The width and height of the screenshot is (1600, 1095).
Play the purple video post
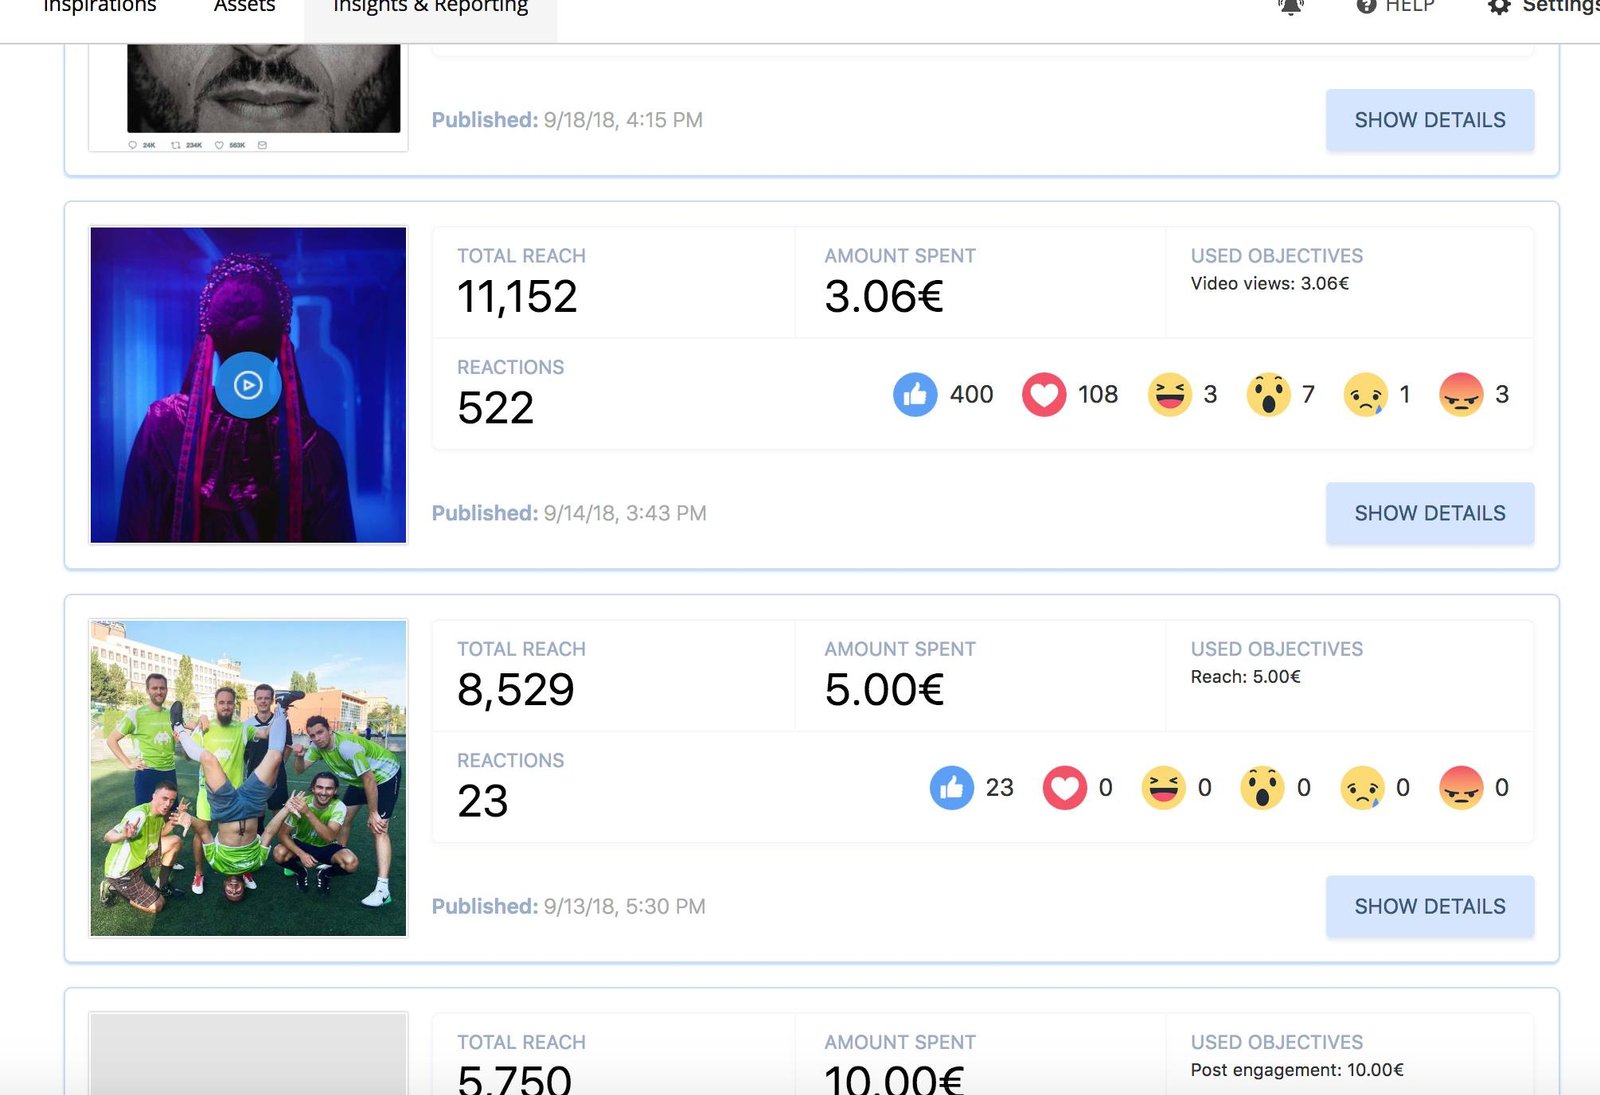coord(248,385)
